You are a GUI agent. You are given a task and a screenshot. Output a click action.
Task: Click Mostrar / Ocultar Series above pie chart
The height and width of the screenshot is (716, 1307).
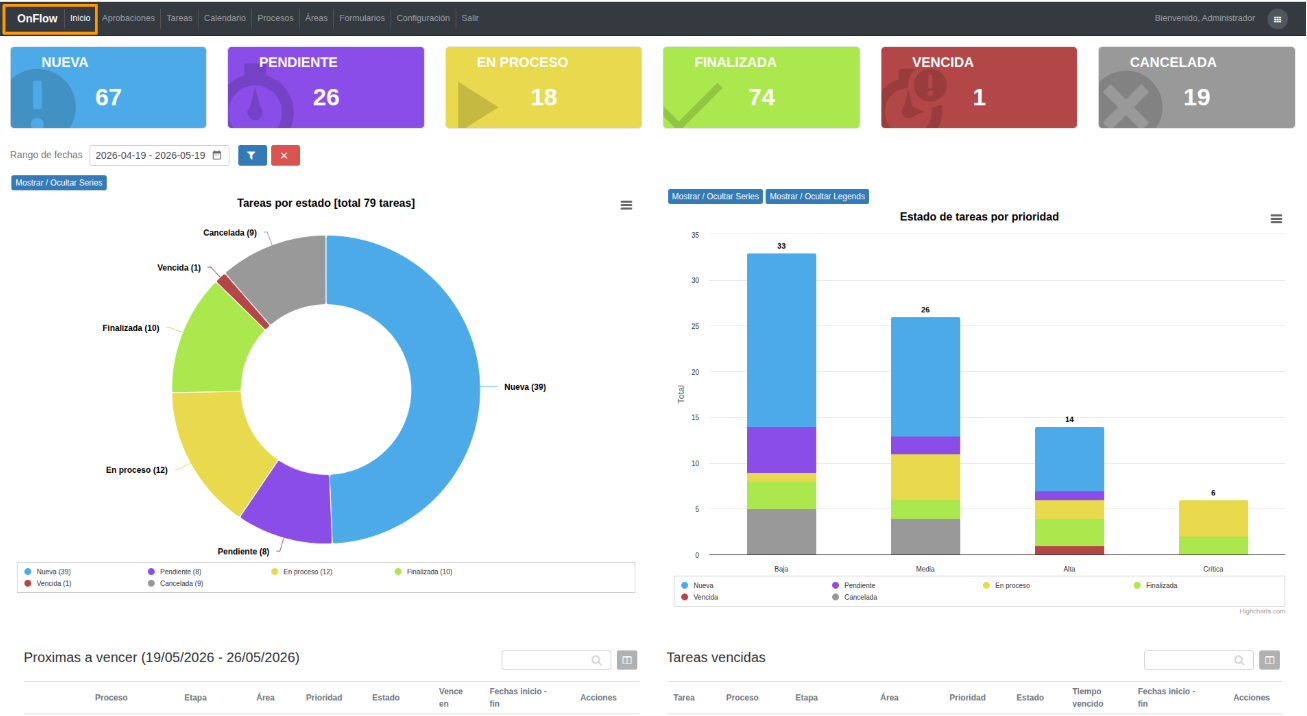[59, 183]
